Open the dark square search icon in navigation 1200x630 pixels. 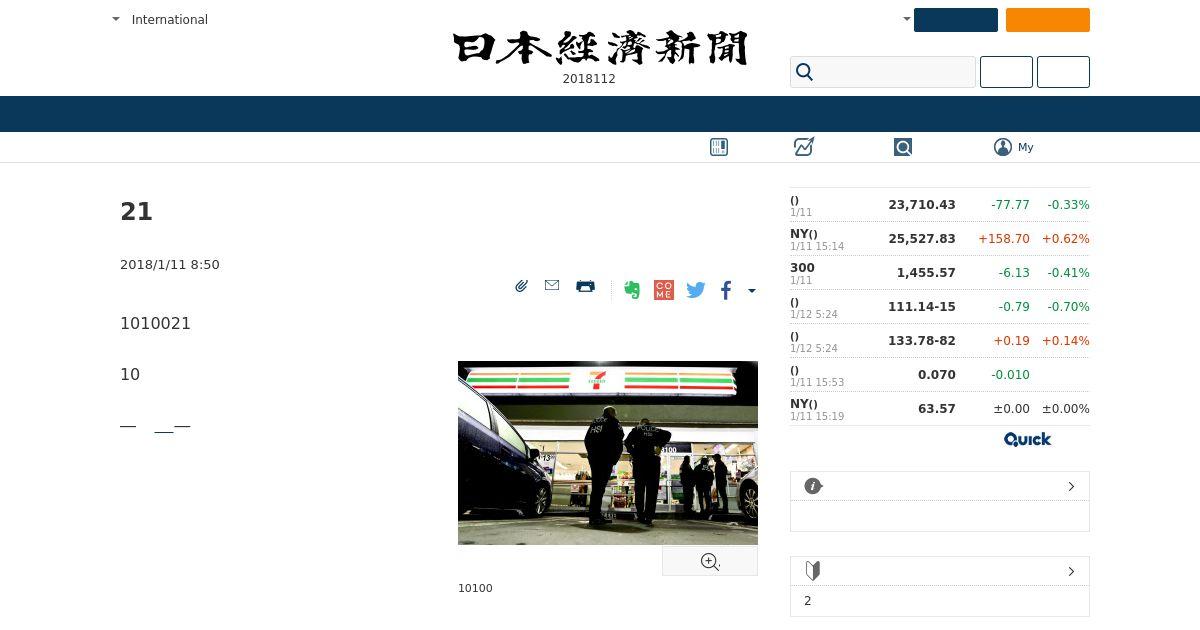[903, 147]
